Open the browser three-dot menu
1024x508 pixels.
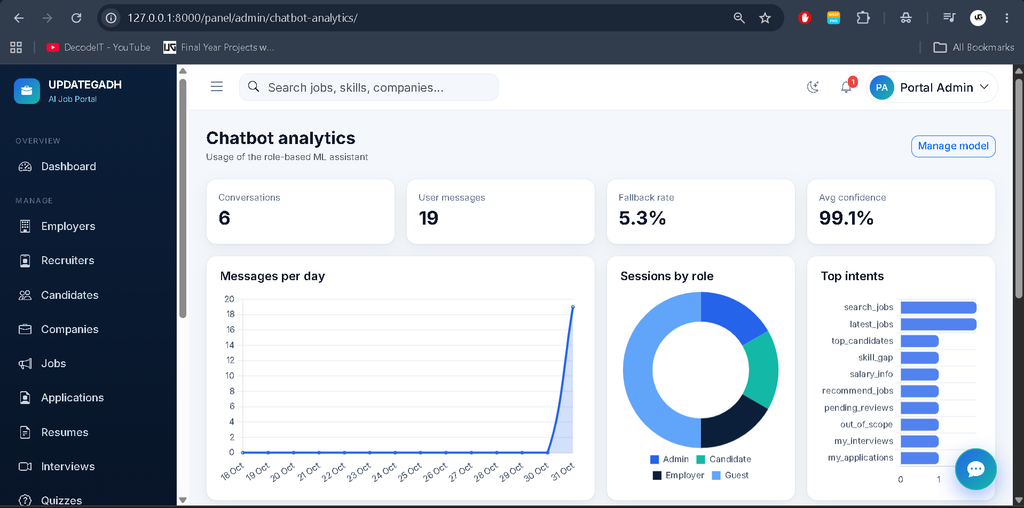click(1006, 18)
